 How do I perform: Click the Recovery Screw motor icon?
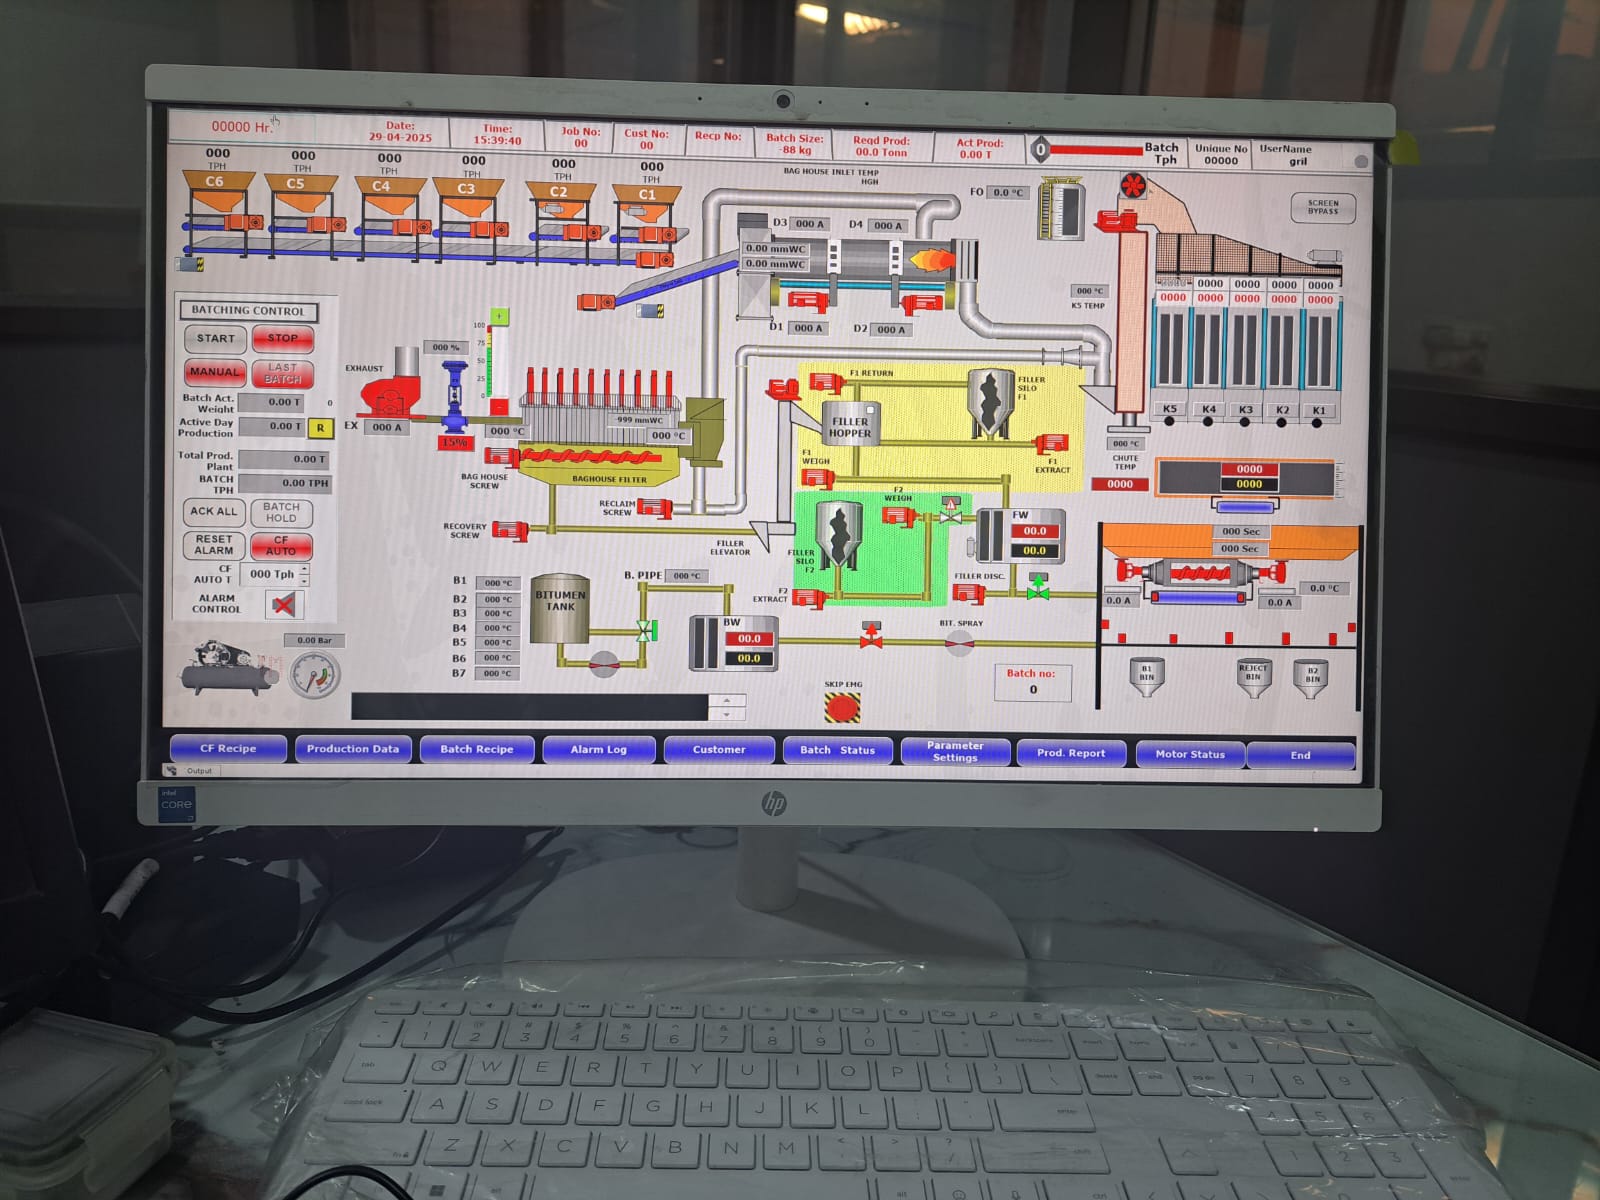tap(511, 530)
